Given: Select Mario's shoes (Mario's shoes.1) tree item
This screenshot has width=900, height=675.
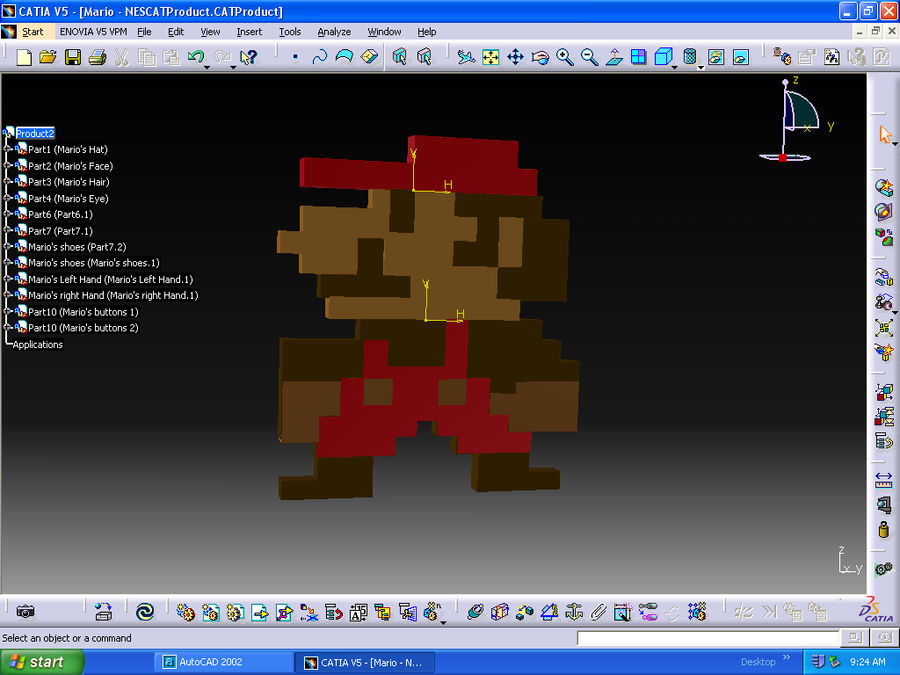Looking at the screenshot, I should pyautogui.click(x=94, y=263).
